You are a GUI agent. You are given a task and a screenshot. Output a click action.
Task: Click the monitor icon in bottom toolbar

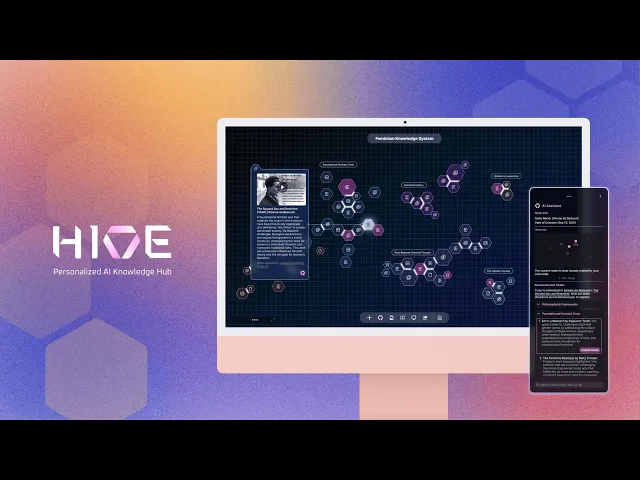tap(413, 318)
